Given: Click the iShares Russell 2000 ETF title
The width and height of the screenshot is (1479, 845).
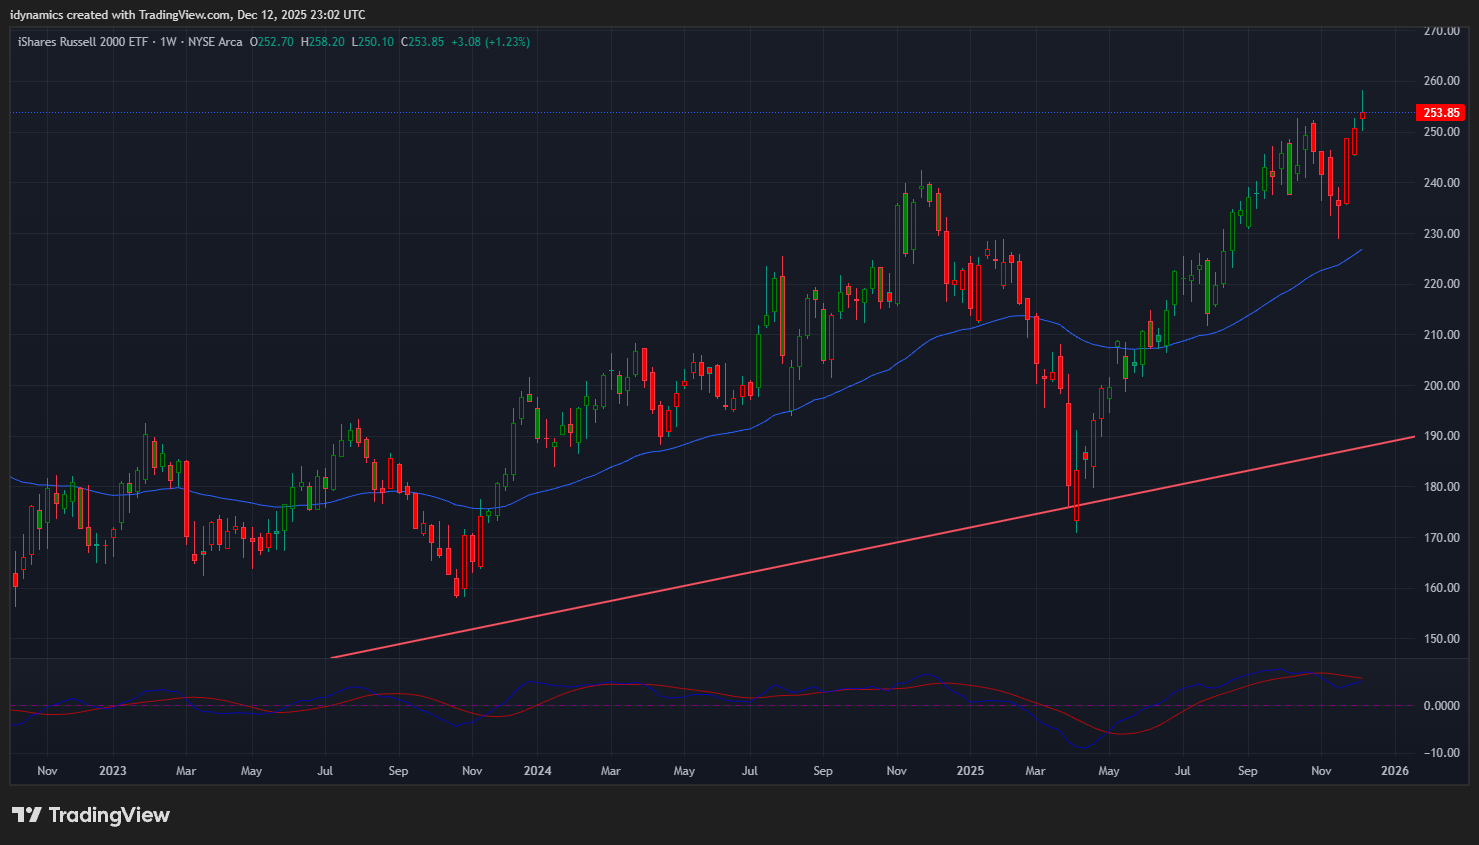Looking at the screenshot, I should (82, 42).
